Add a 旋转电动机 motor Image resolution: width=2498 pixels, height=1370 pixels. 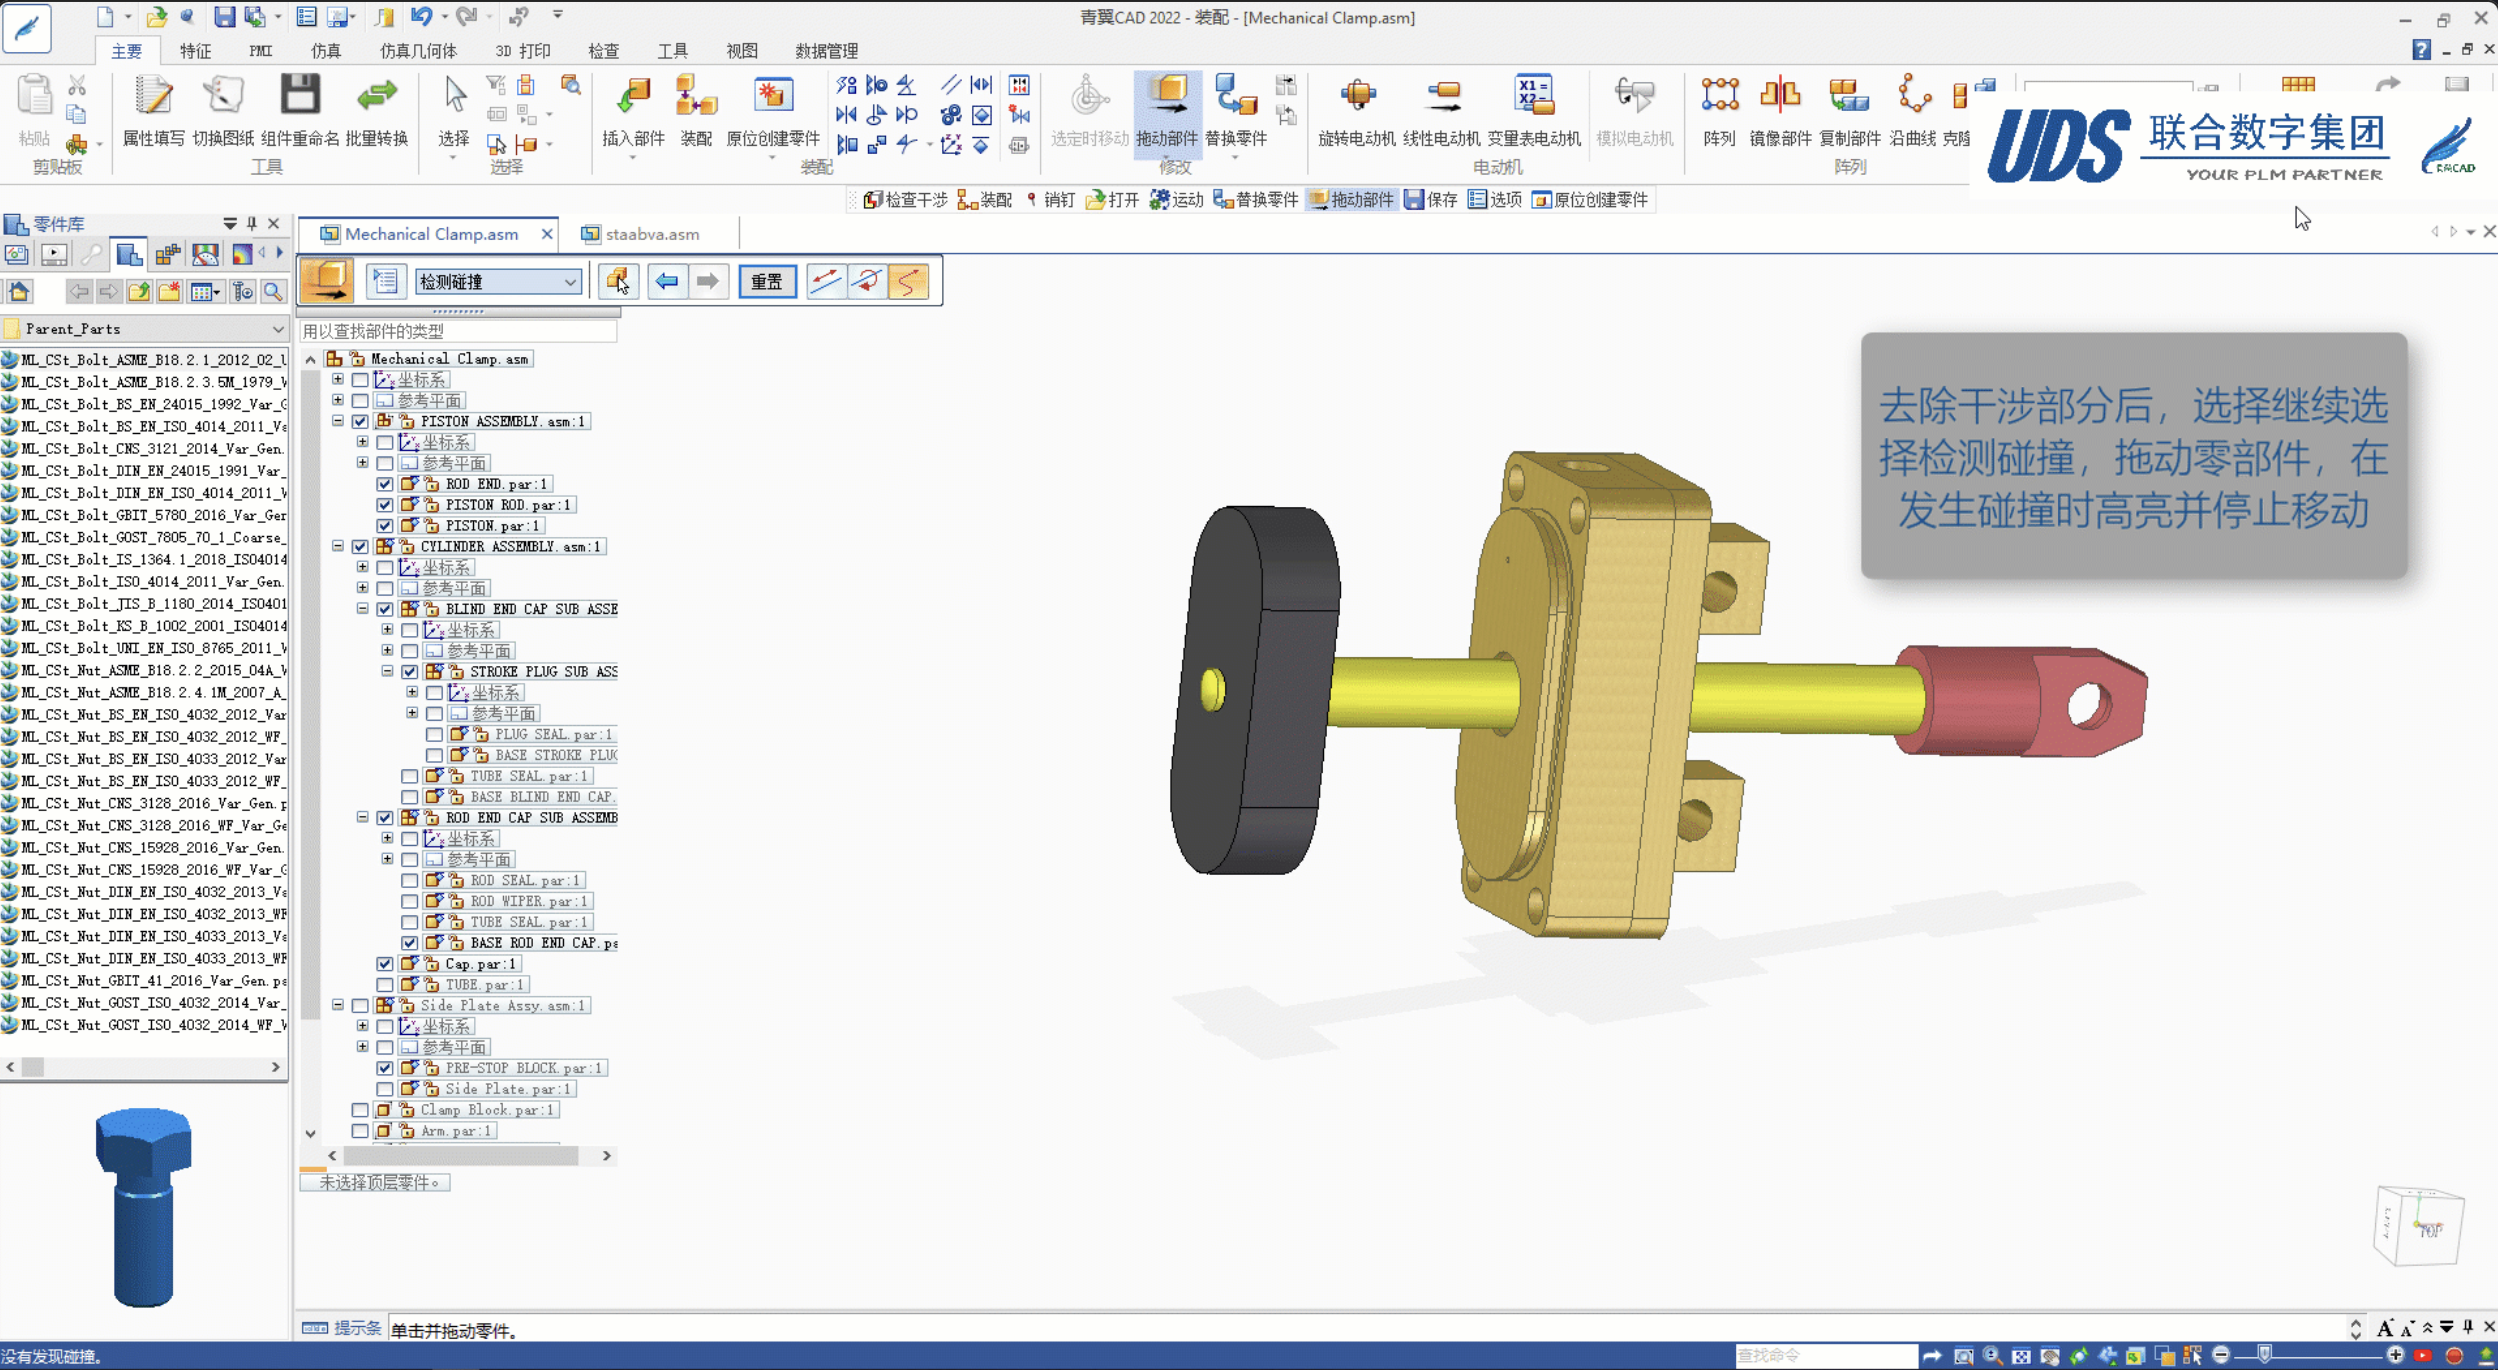pos(1357,97)
